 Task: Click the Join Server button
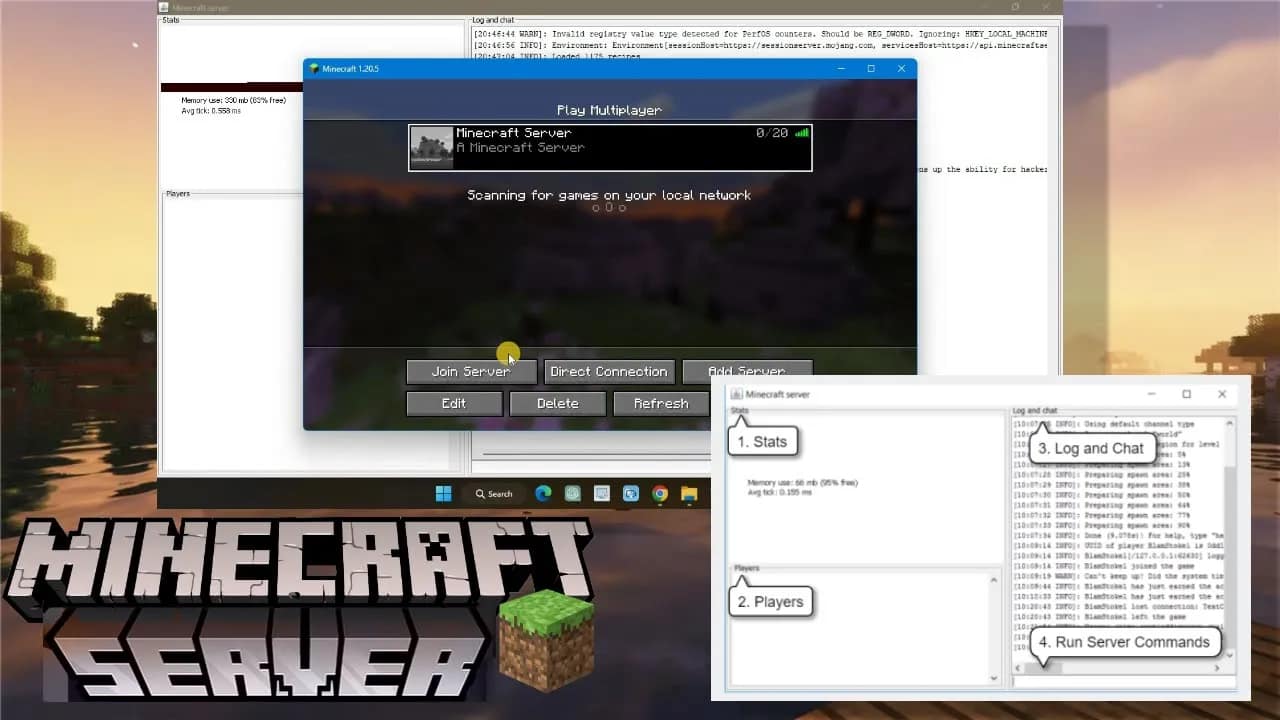[471, 371]
